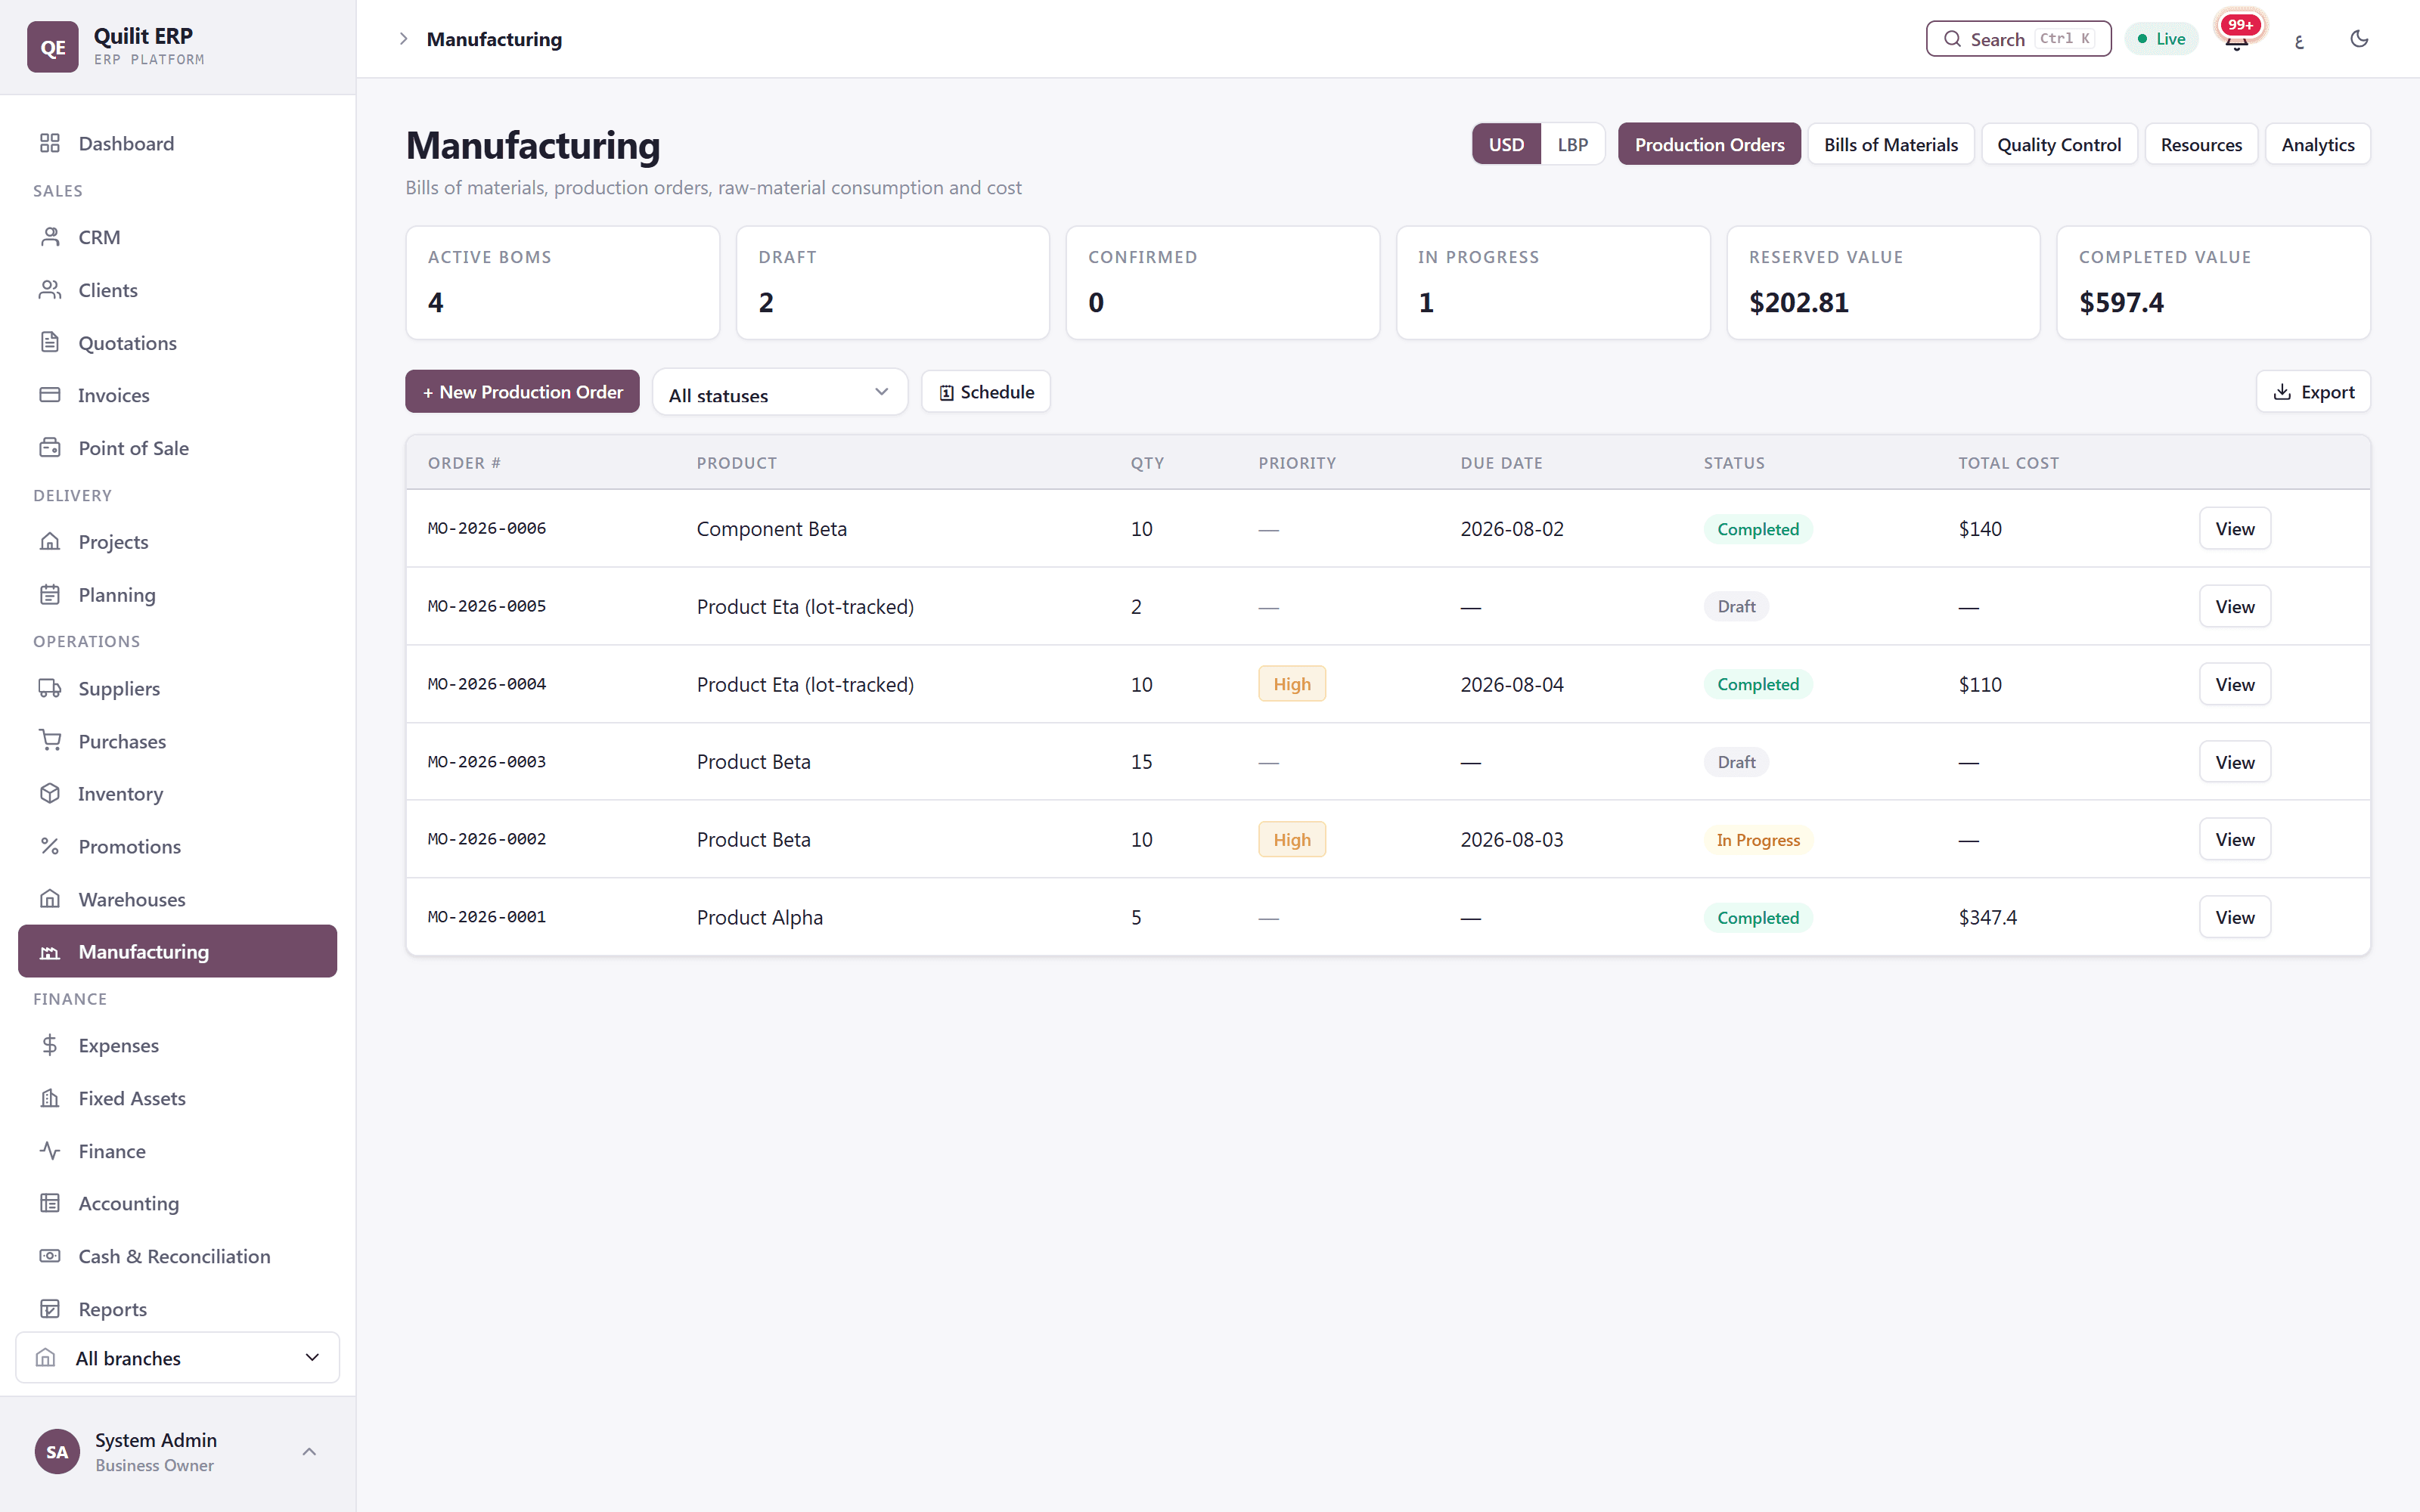Click the Inventory box icon
Image resolution: width=2420 pixels, height=1512 pixels.
(x=50, y=793)
